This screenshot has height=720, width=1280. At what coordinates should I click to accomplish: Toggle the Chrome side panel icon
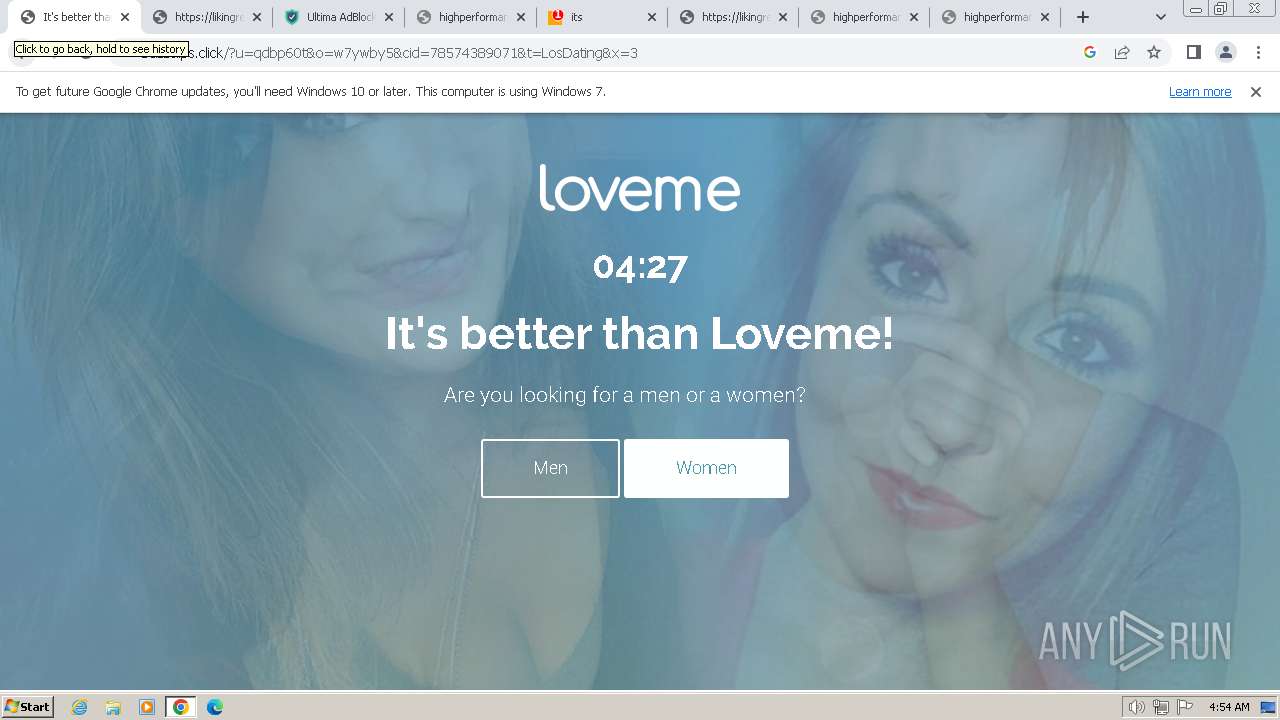pos(1193,52)
